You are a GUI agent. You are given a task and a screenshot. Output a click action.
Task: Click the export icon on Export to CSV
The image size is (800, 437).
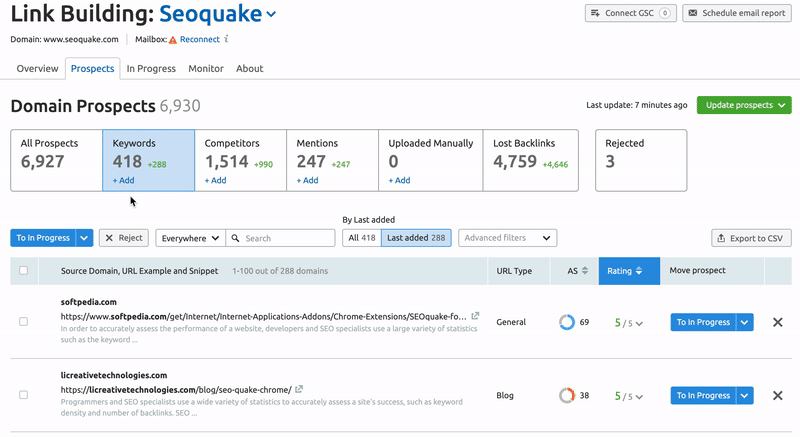721,238
